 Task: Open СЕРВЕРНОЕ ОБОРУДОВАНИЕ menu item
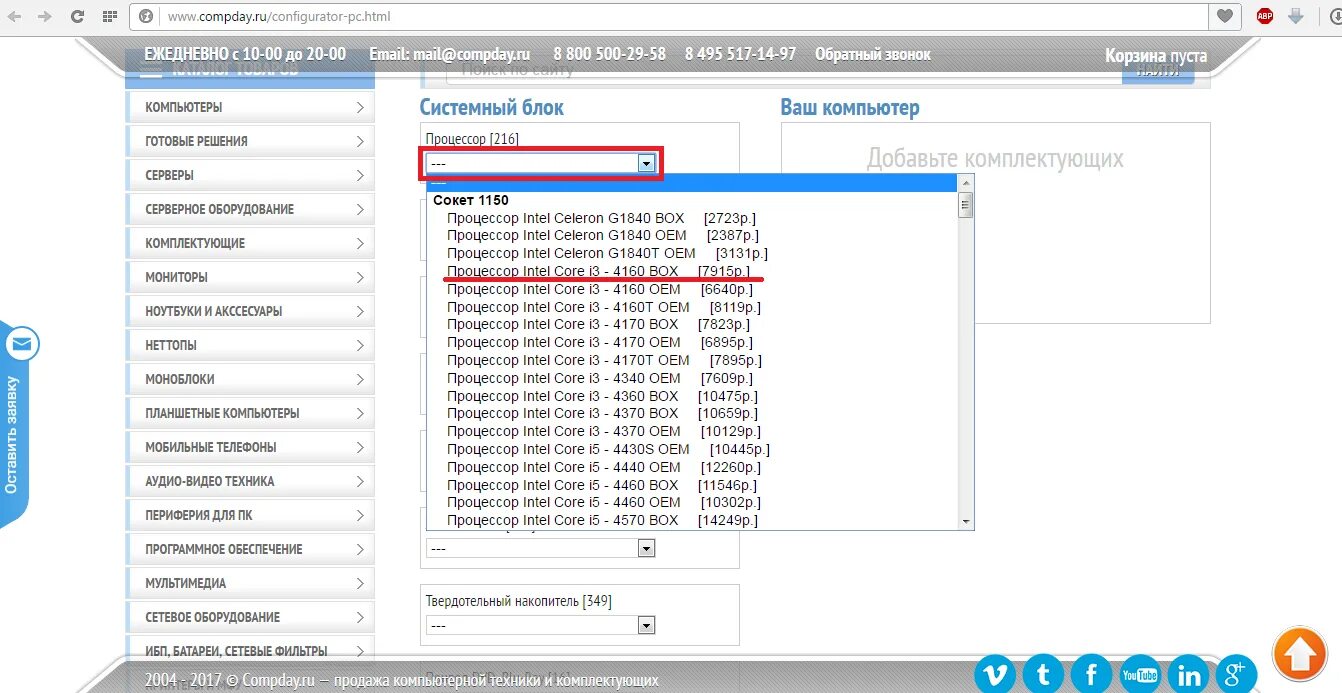(250, 209)
